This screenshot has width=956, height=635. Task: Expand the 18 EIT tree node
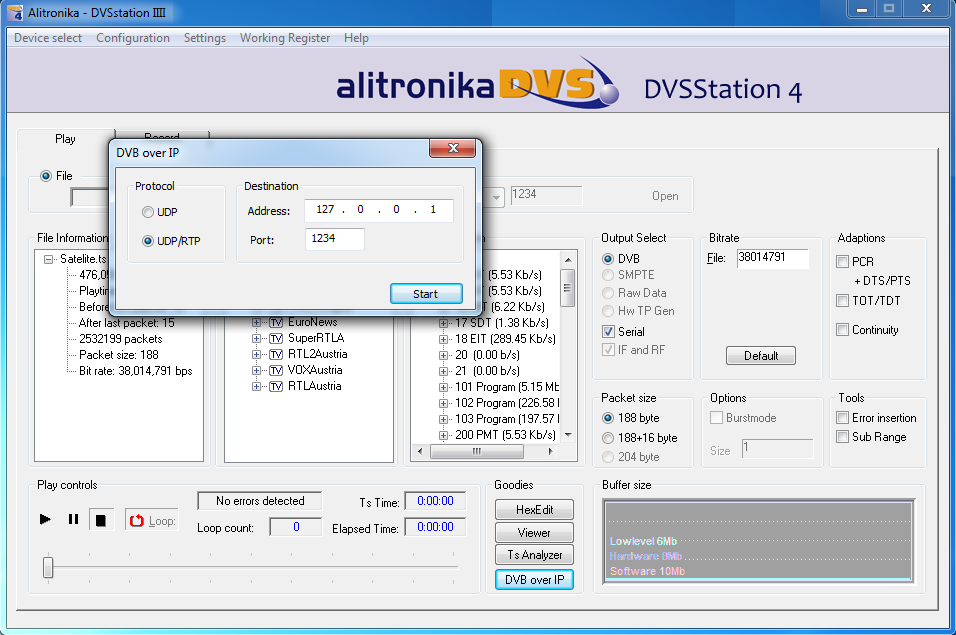point(444,339)
